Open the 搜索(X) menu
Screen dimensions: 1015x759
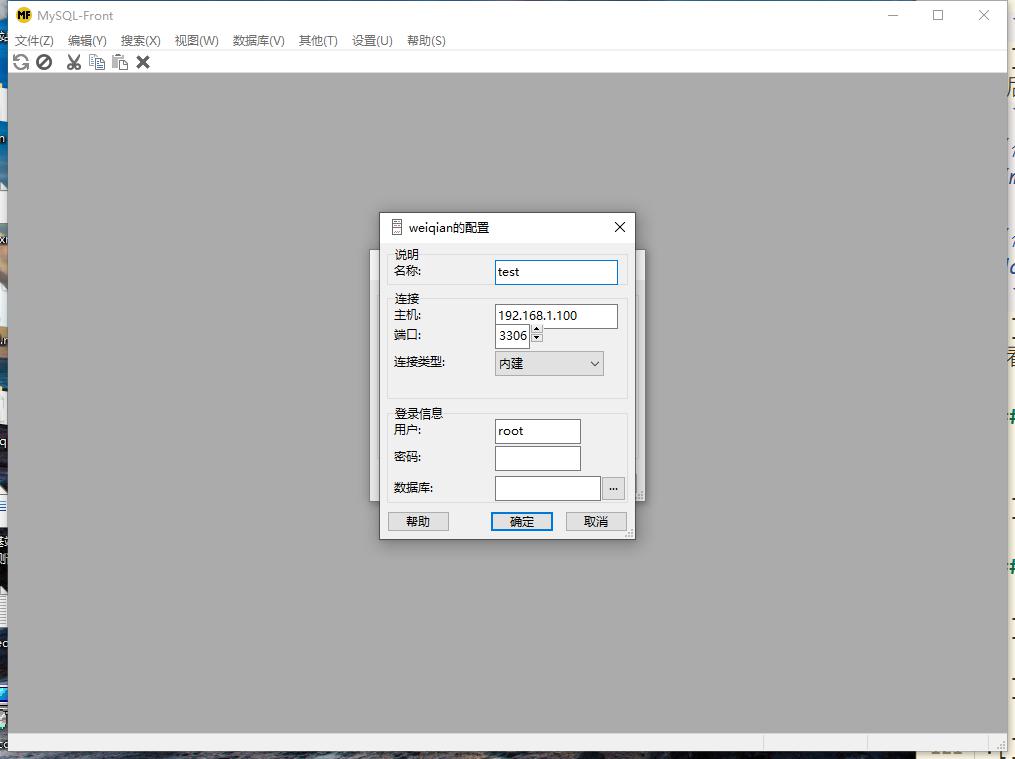click(x=140, y=41)
